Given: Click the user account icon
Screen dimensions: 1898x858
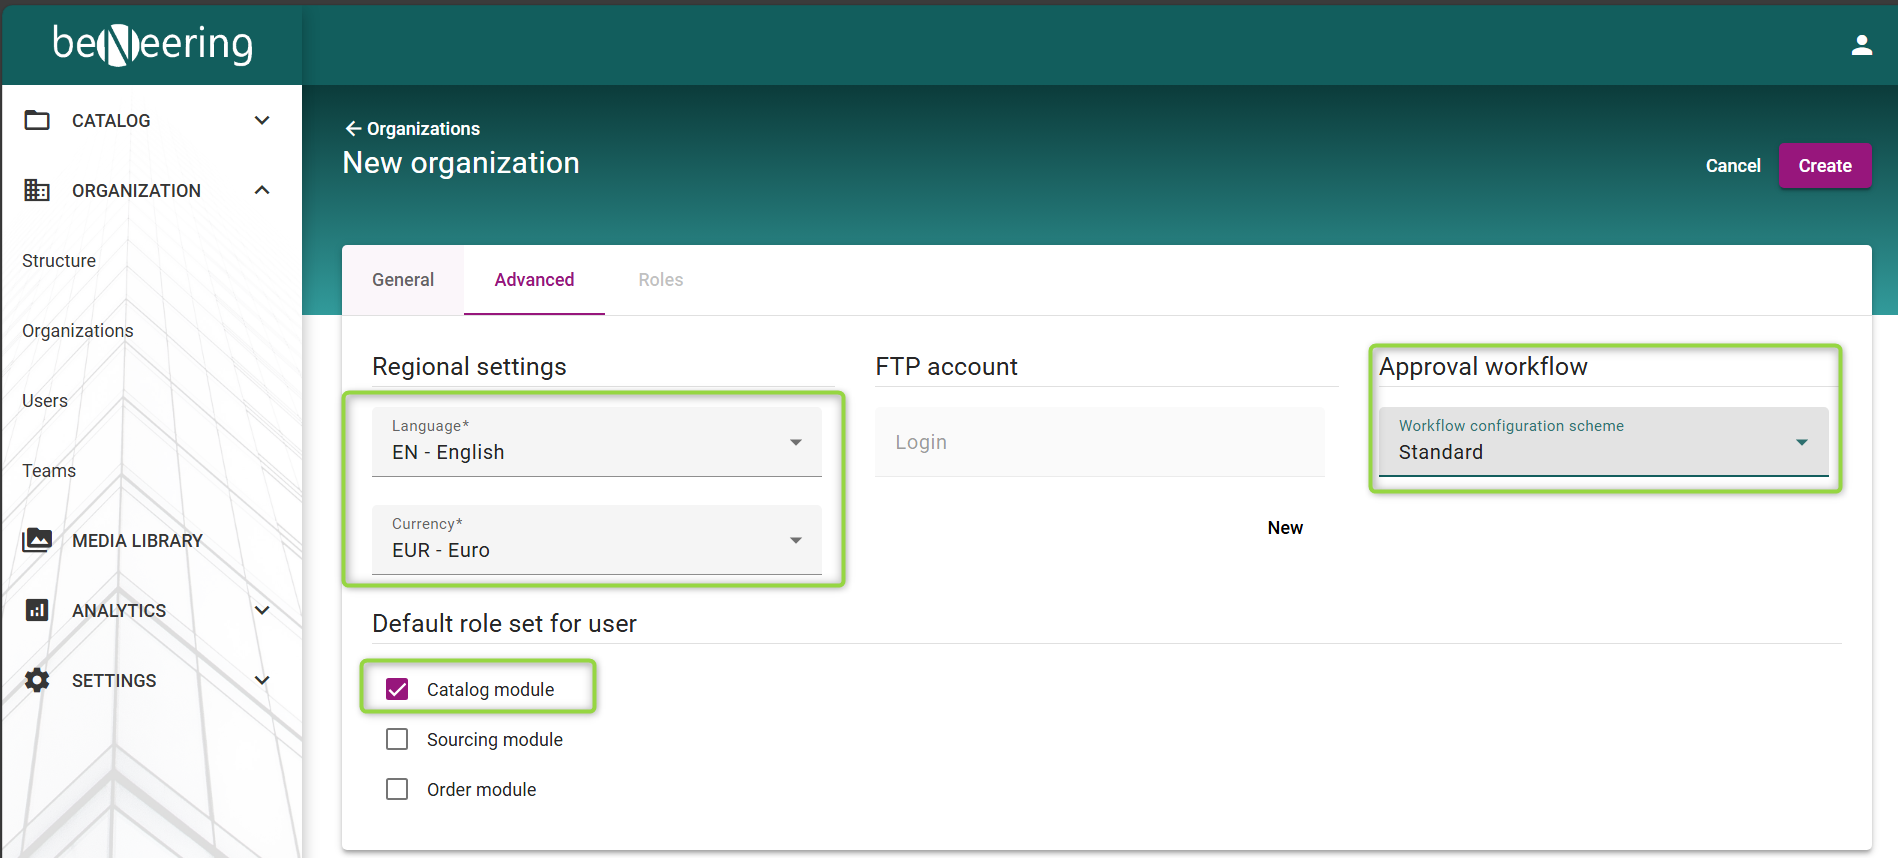Looking at the screenshot, I should click(1861, 45).
